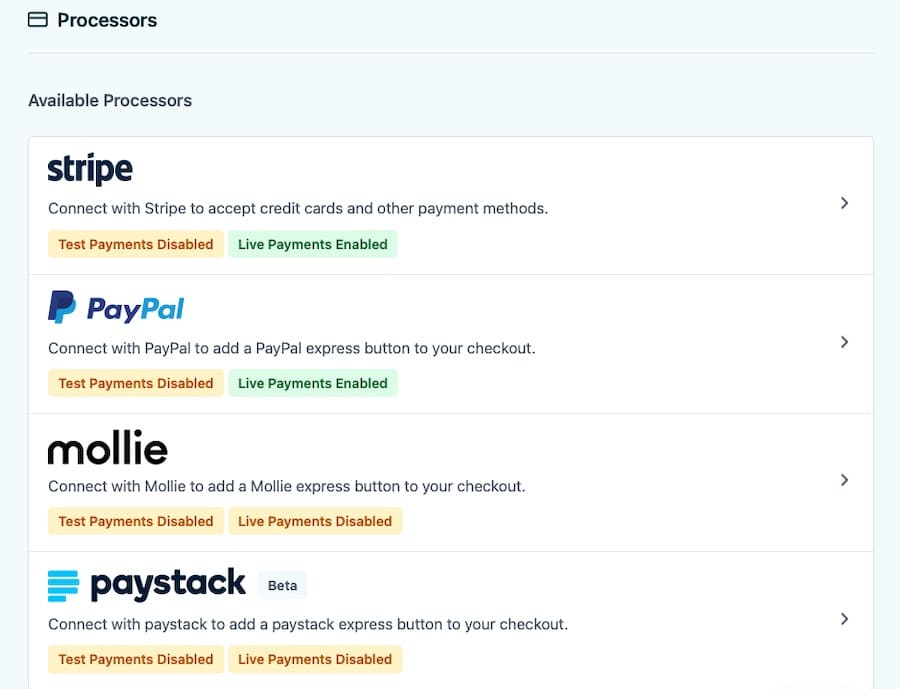Enable live payments for Mollie
900x689 pixels.
pos(315,520)
